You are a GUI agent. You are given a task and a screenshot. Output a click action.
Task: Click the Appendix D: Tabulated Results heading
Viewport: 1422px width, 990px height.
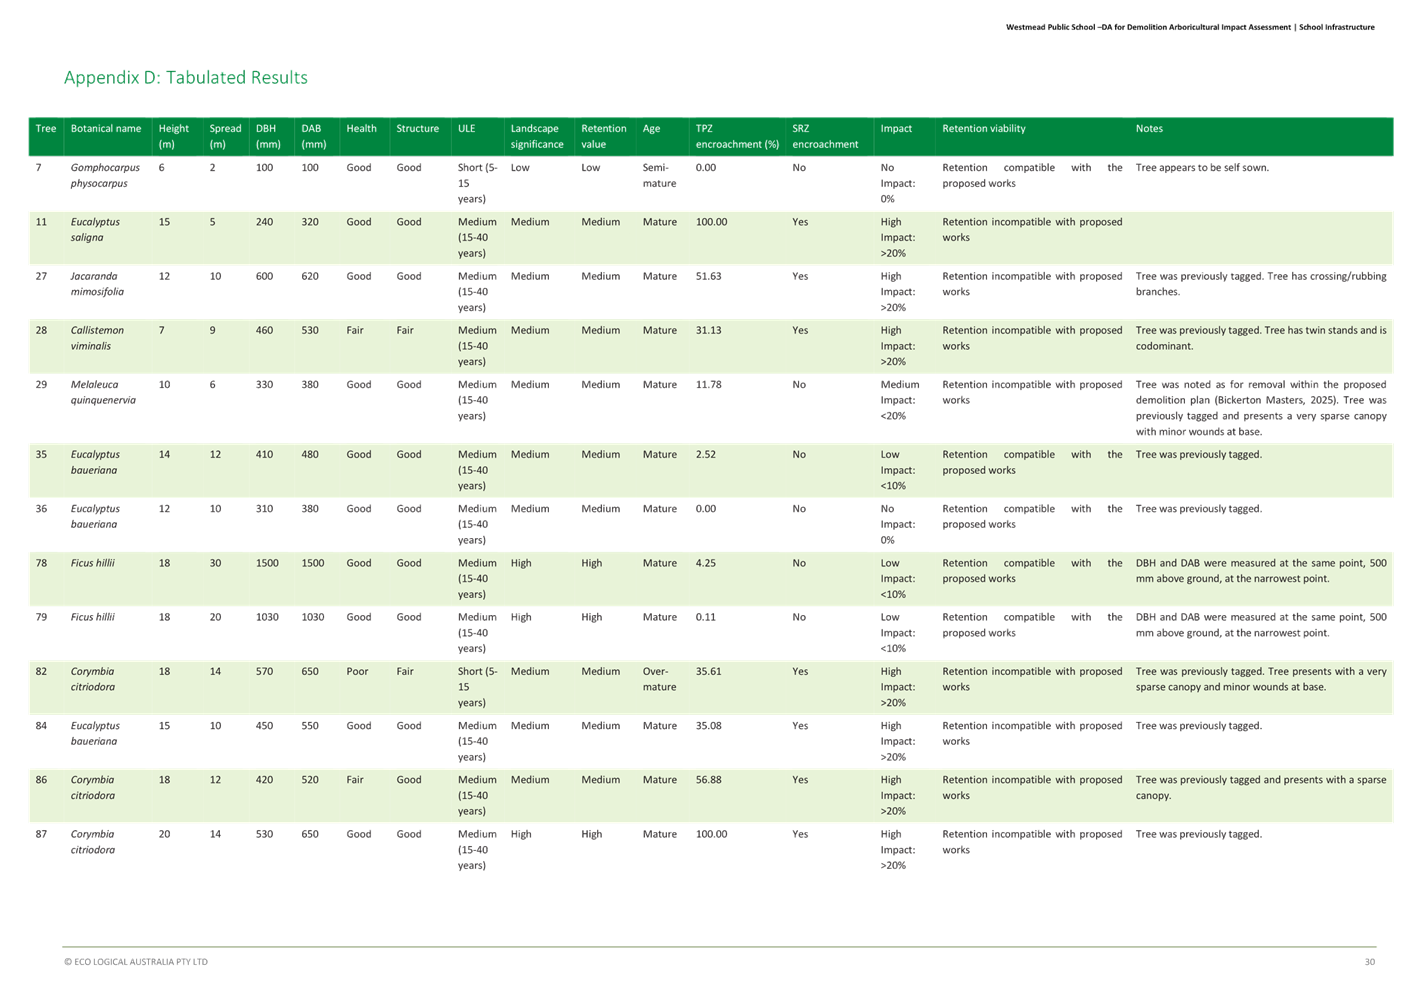point(186,78)
